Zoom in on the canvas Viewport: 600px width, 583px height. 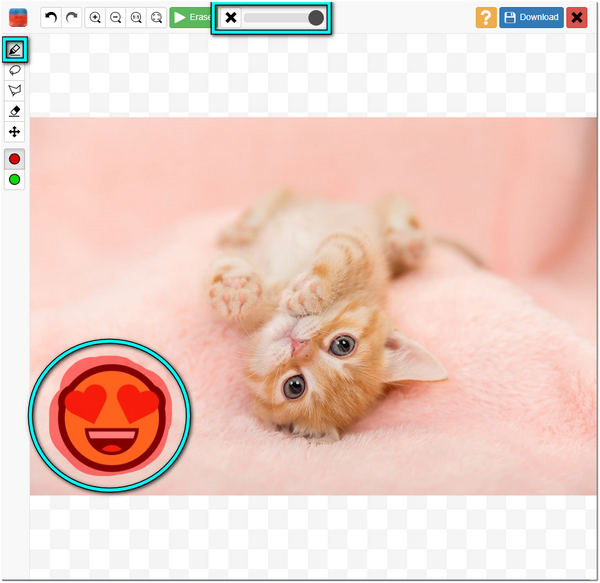point(95,18)
